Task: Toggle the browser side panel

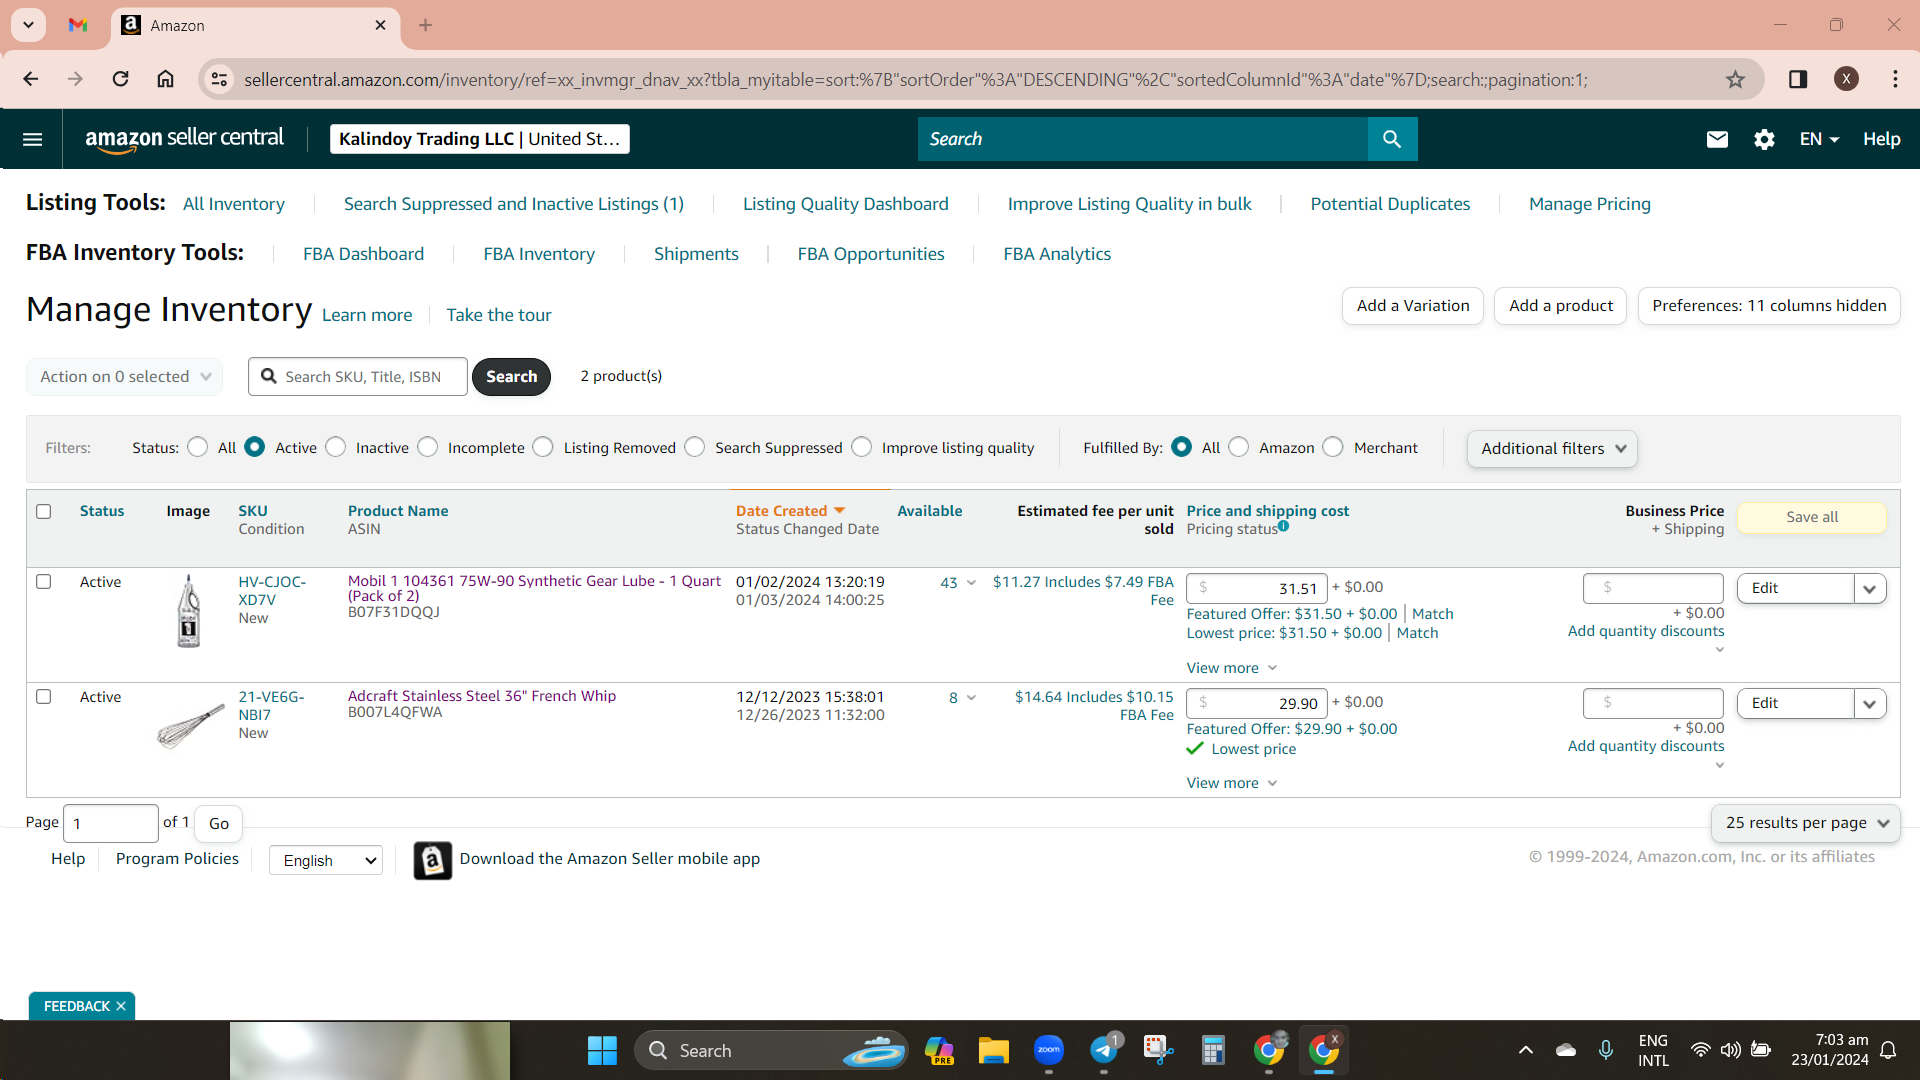Action: coord(1797,79)
